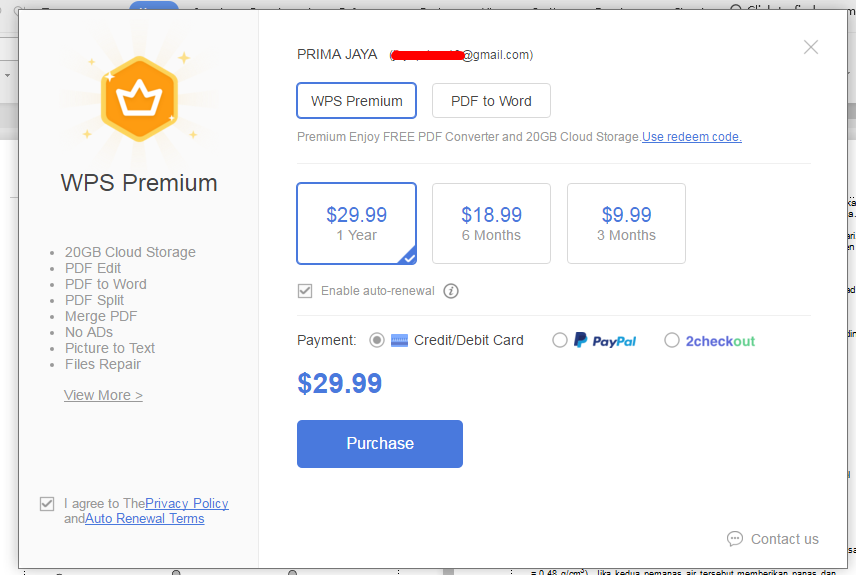The image size is (856, 575).
Task: Click the WPS Premium crown badge icon
Action: point(139,98)
